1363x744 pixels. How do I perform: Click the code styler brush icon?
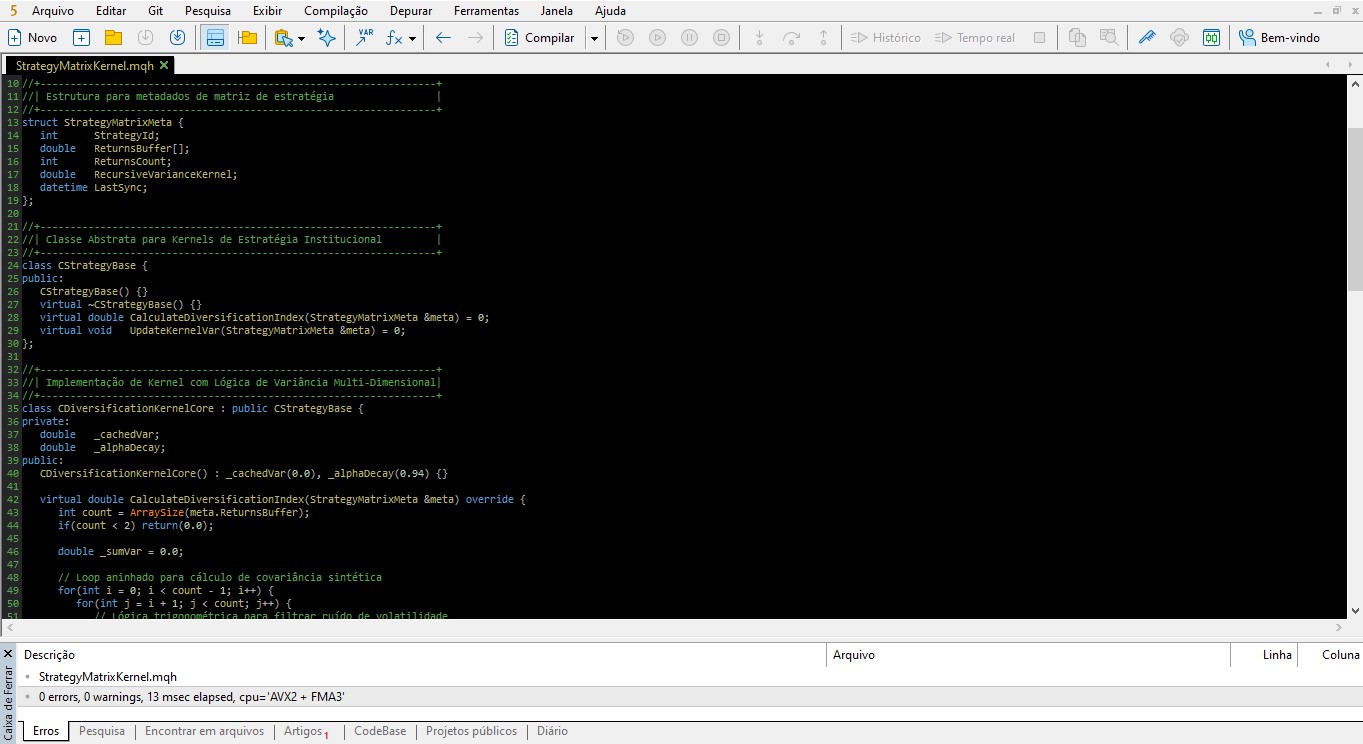pos(1147,38)
